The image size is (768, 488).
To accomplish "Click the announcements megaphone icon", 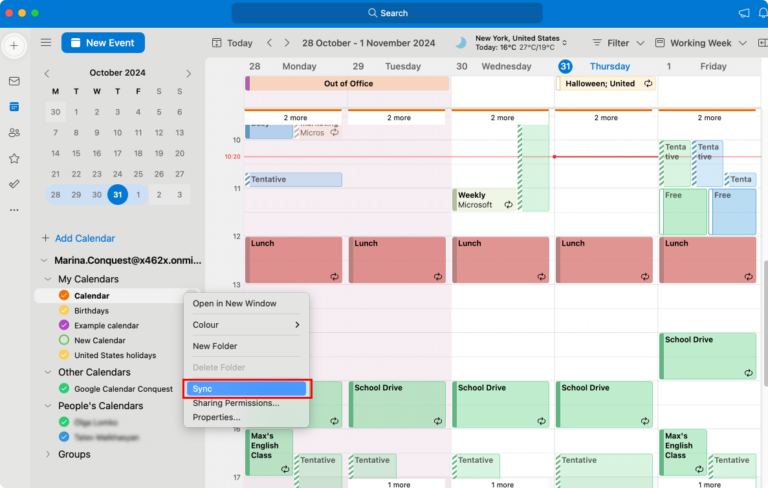I will click(744, 13).
